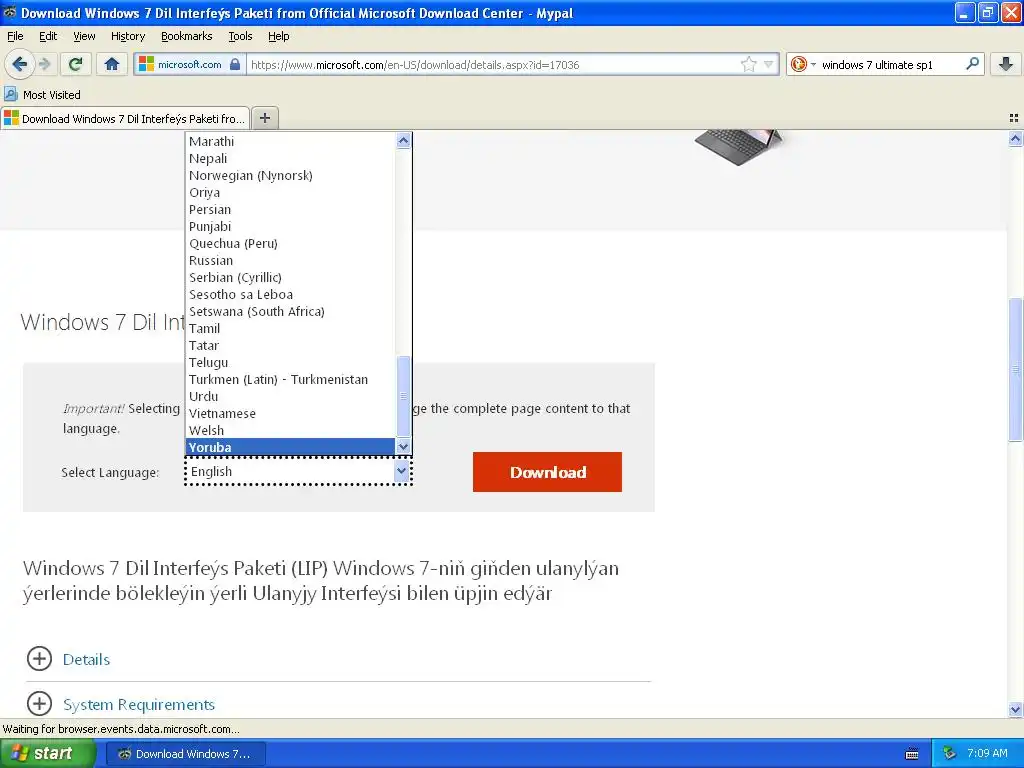Viewport: 1024px width, 768px height.
Task: Select Punjabi in the dropdown list
Action: point(291,226)
